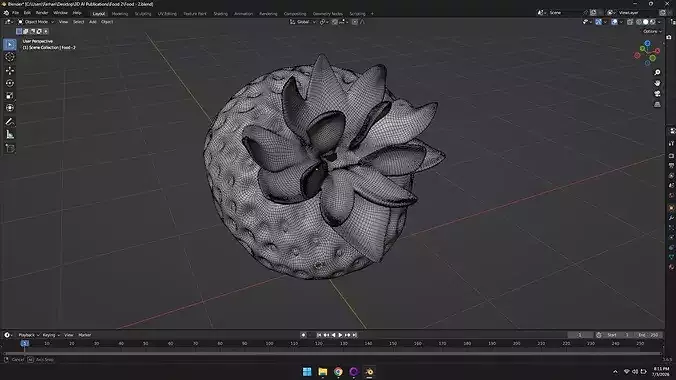This screenshot has width=676, height=380.
Task: Click the Blender logo menu icon
Action: pos(6,13)
